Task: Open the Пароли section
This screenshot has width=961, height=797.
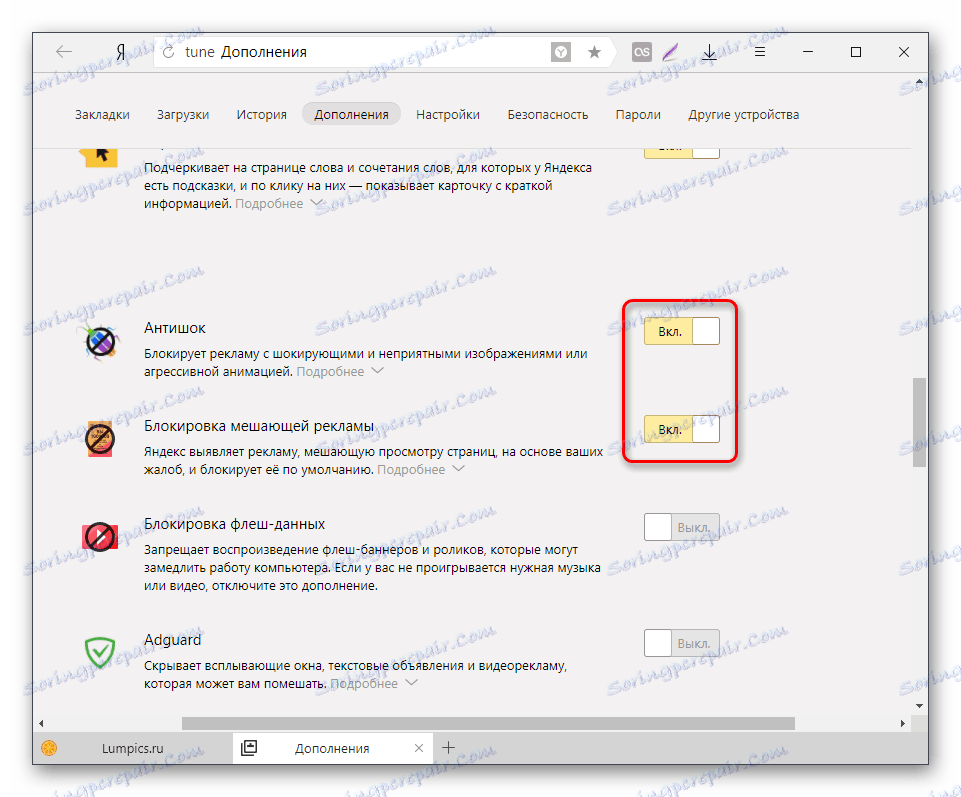Action: click(x=638, y=115)
